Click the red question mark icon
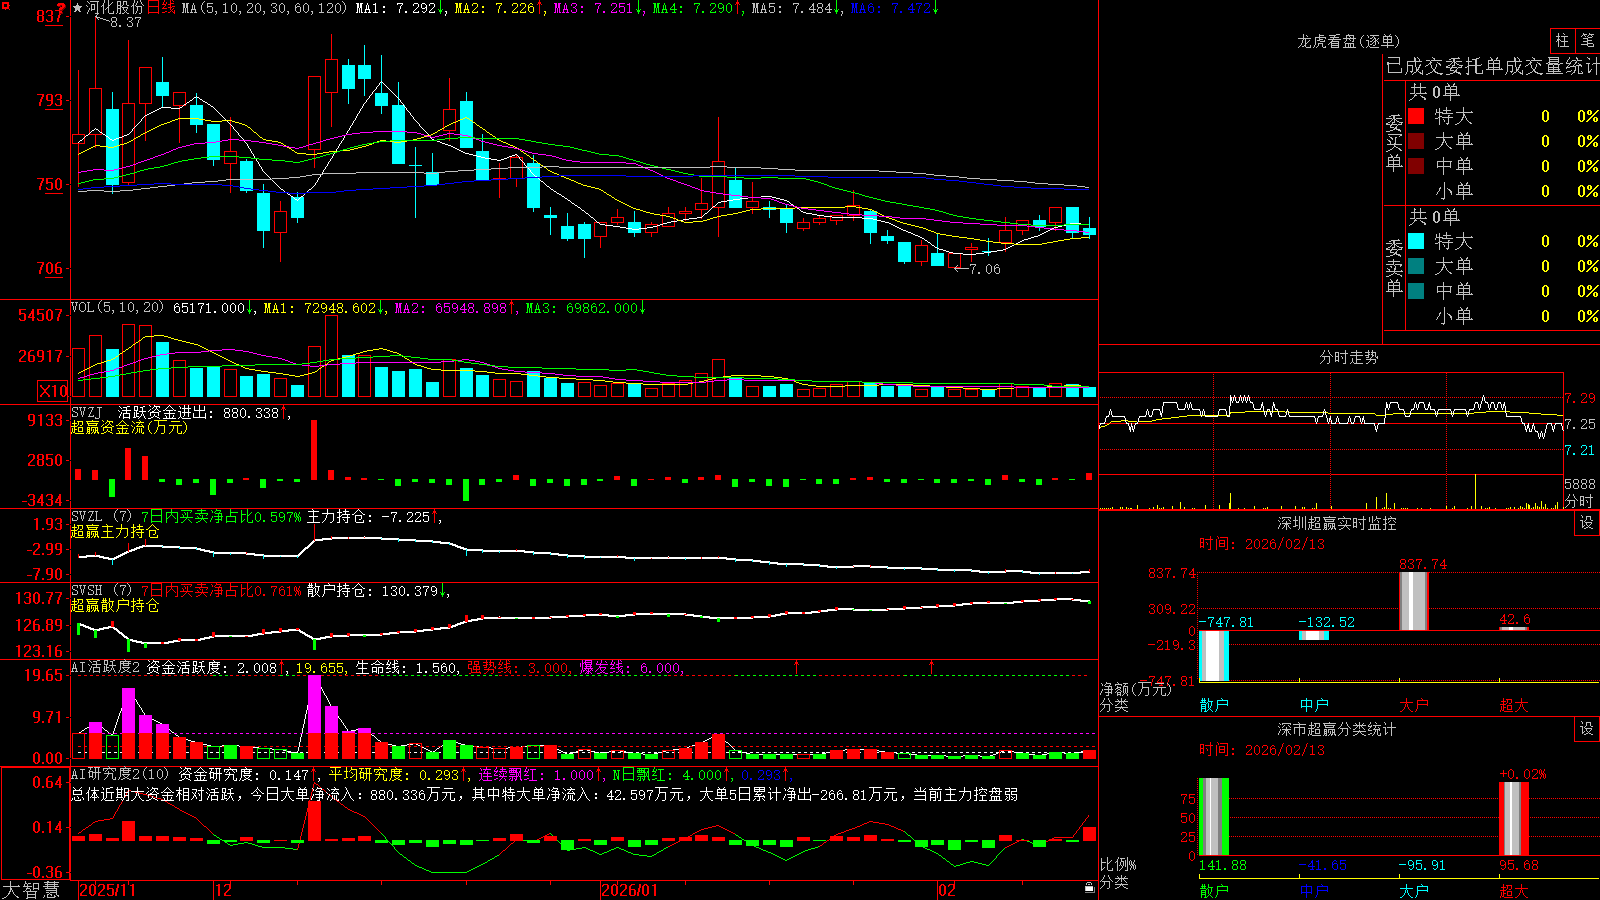This screenshot has height=900, width=1600. coord(62,9)
